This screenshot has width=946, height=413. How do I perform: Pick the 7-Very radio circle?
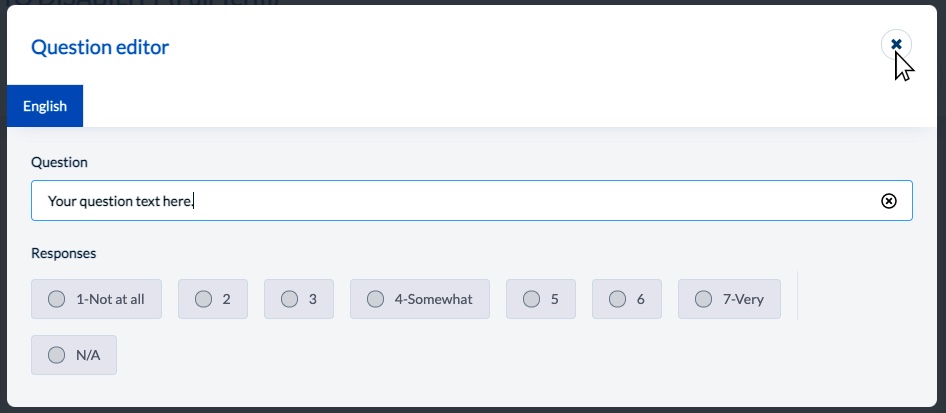[x=703, y=299]
